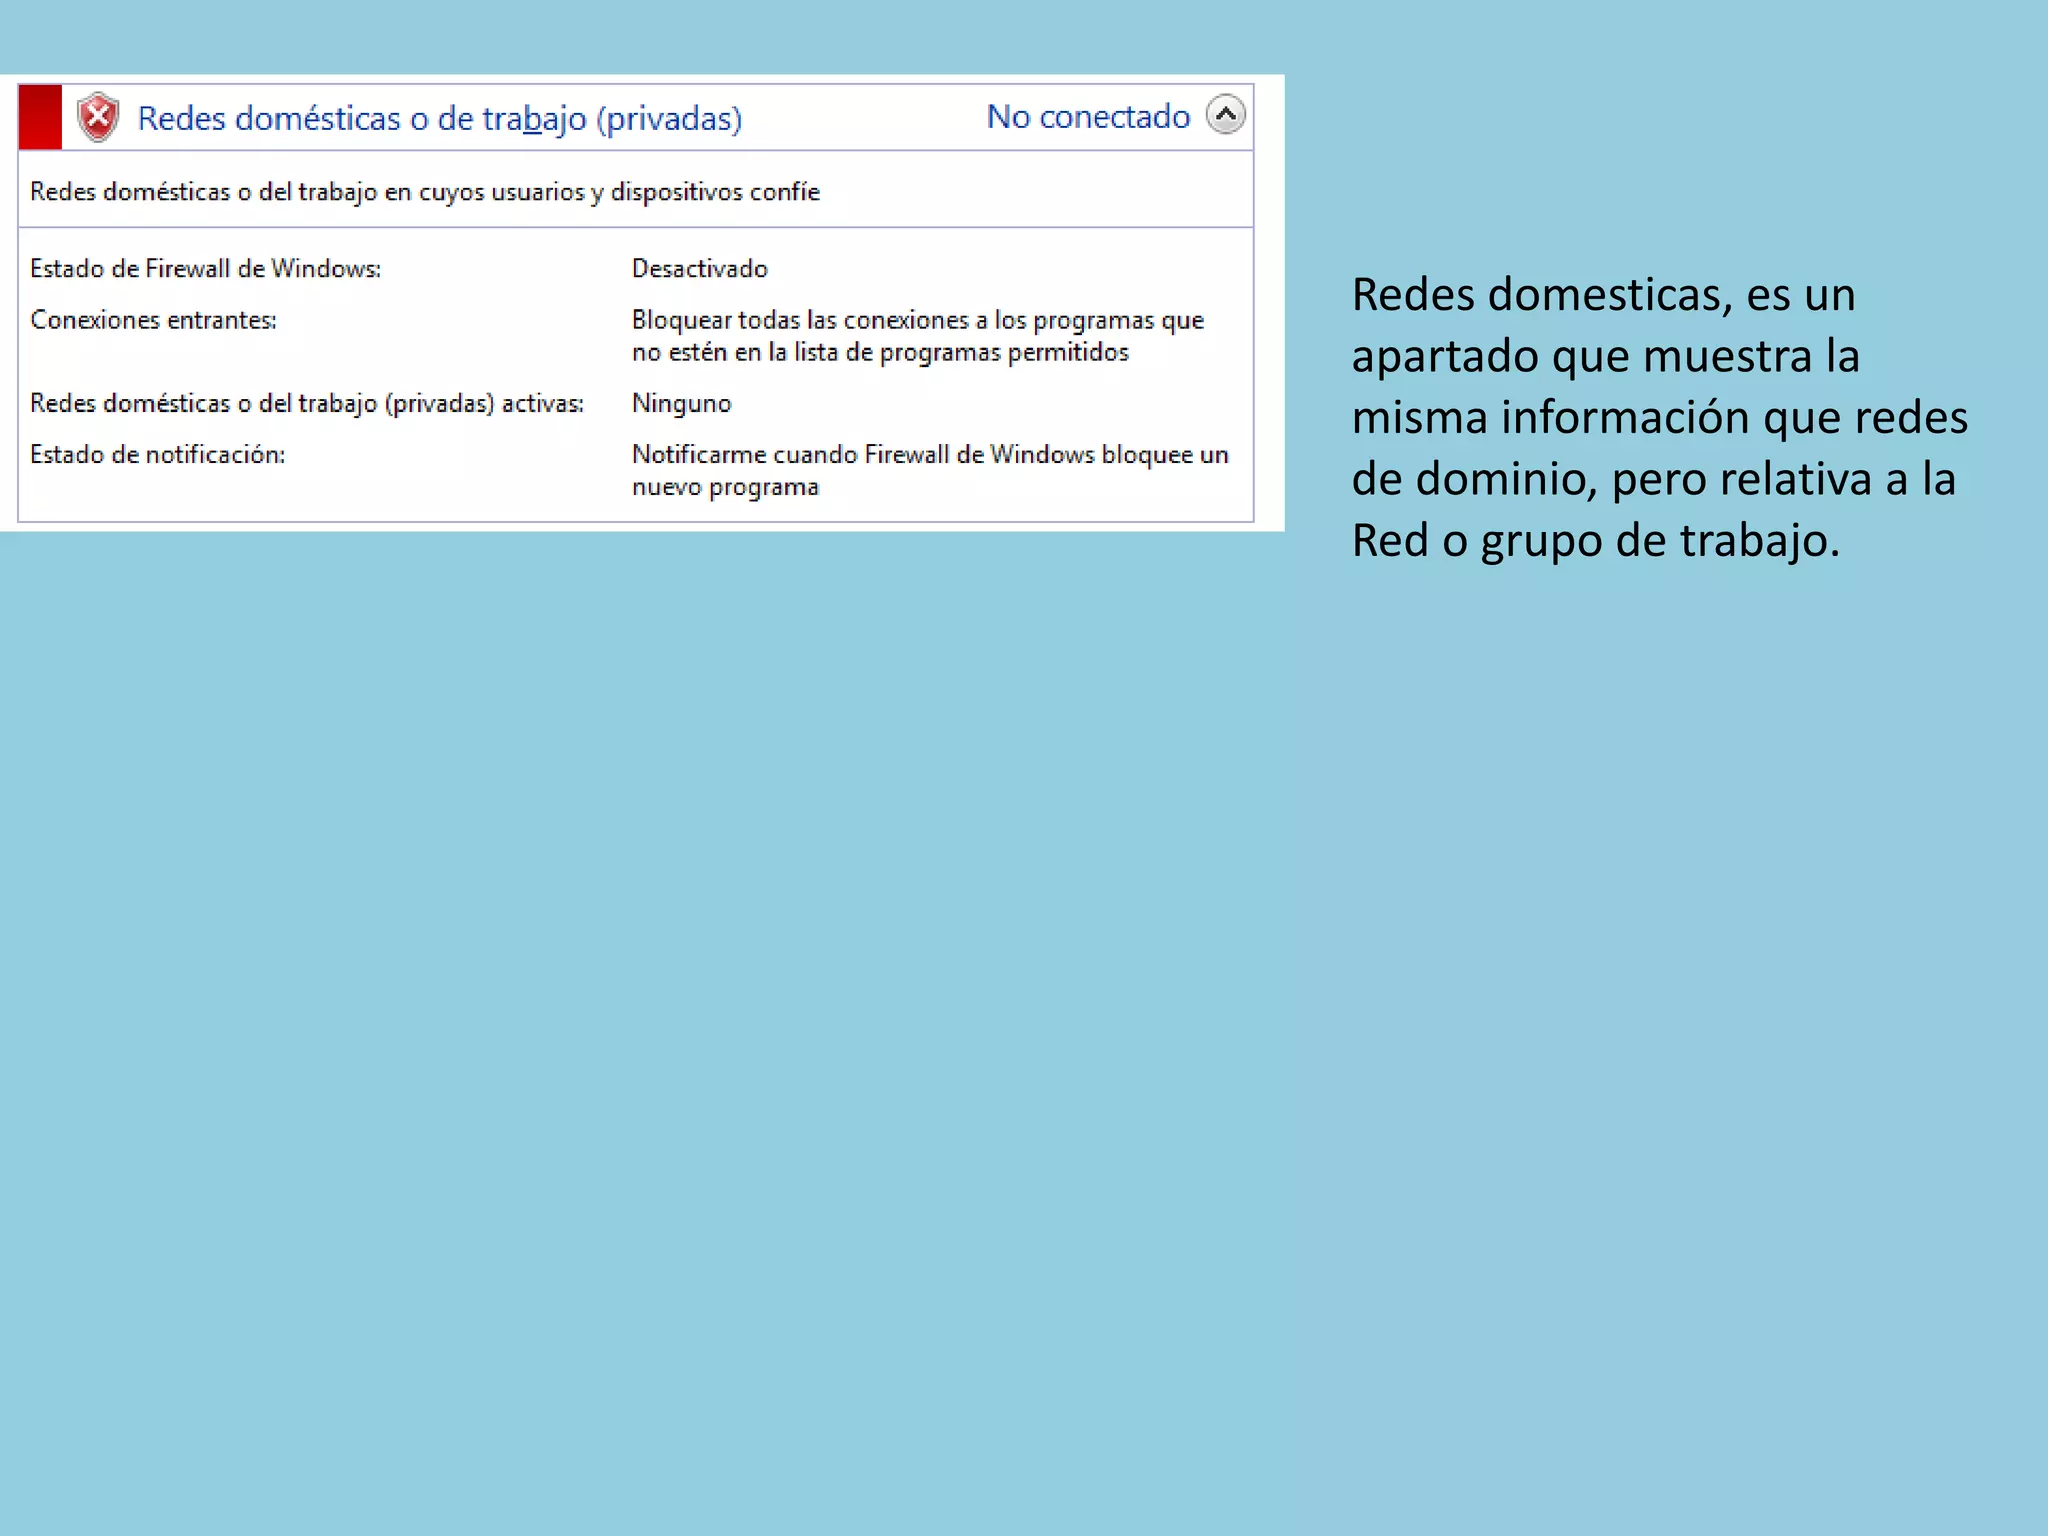Viewport: 2048px width, 1536px height.
Task: Select 'Redes domésticas o del trabajo (privadas) activas:' label
Action: coord(307,403)
